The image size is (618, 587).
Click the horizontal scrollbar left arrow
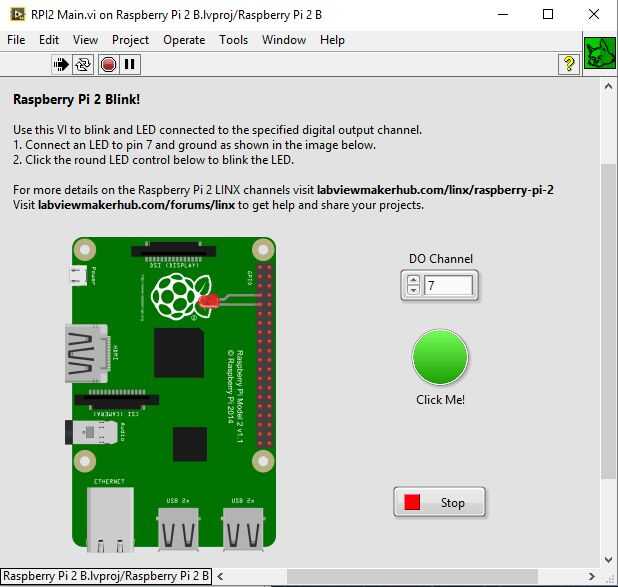coord(220,576)
